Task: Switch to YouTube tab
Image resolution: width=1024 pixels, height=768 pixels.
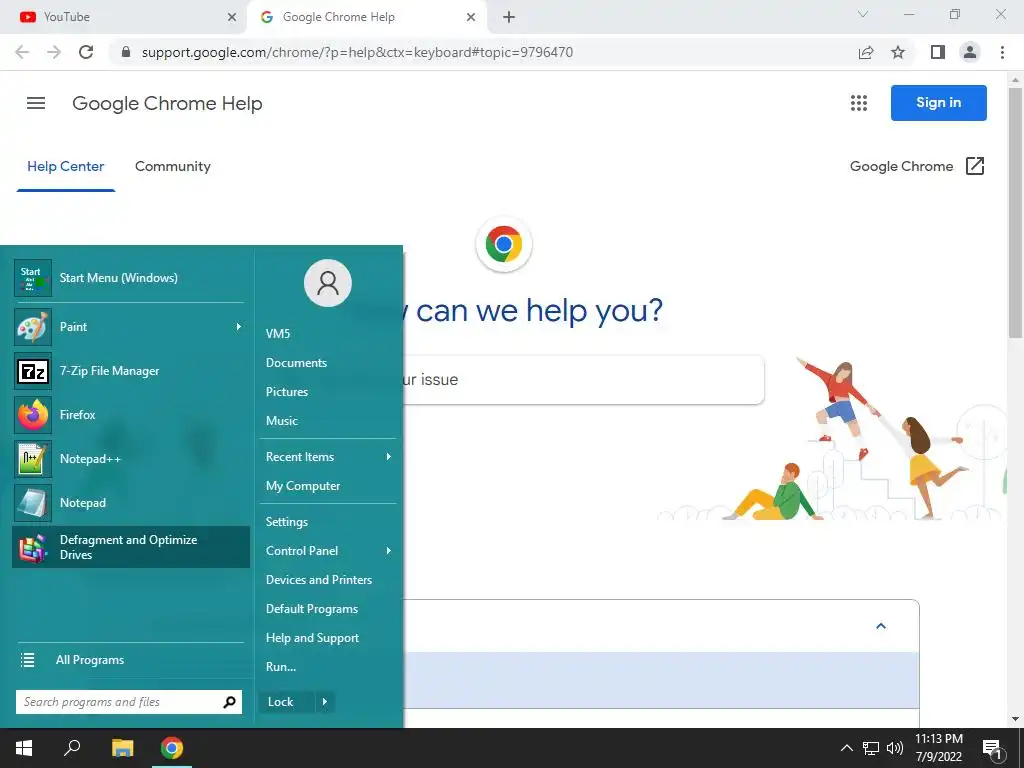Action: coord(124,17)
